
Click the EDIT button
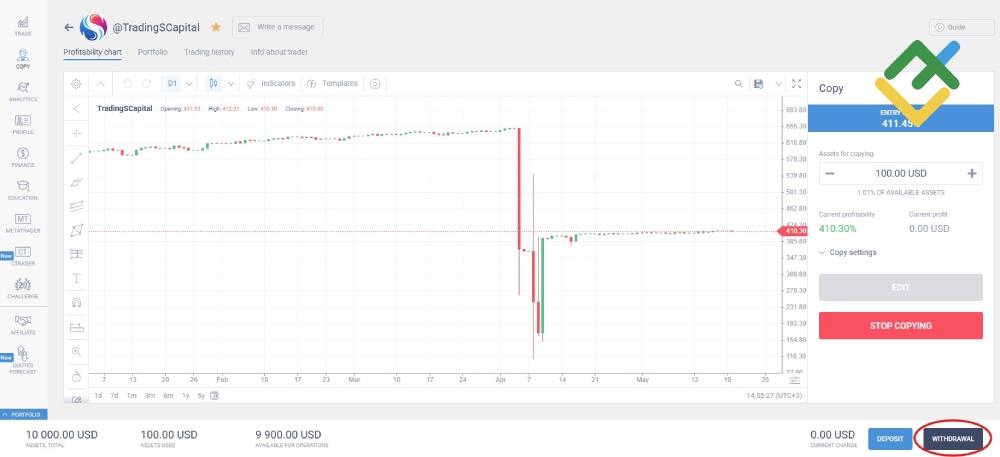coord(901,287)
